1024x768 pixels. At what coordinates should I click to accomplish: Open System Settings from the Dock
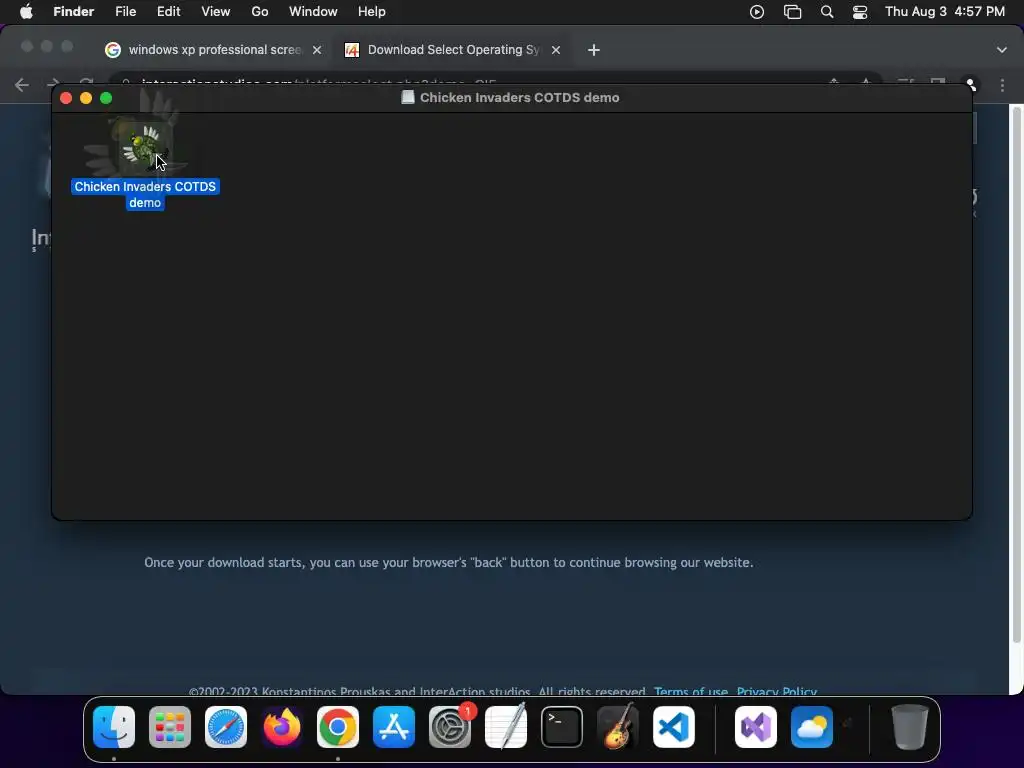pos(450,727)
